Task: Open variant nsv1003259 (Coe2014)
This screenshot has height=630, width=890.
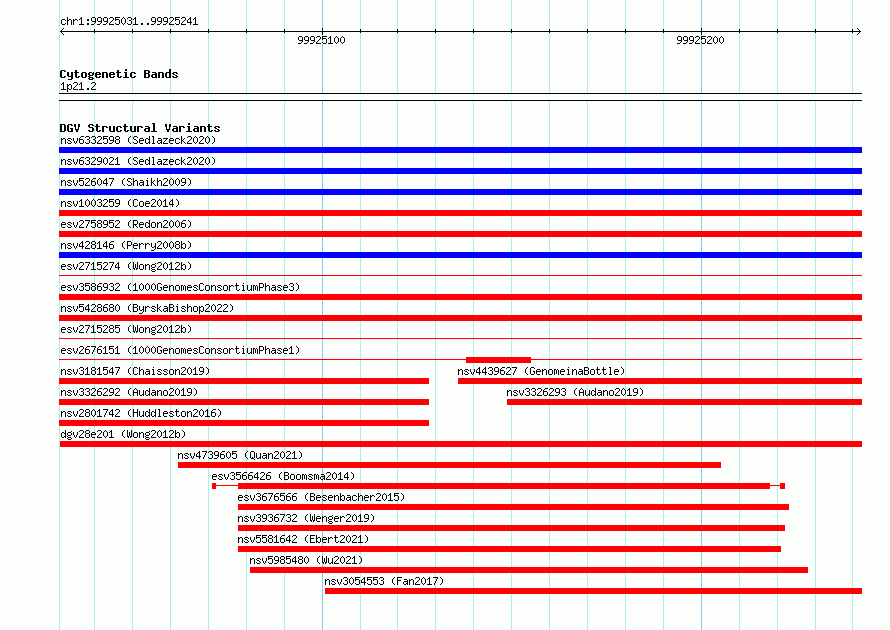Action: [120, 203]
